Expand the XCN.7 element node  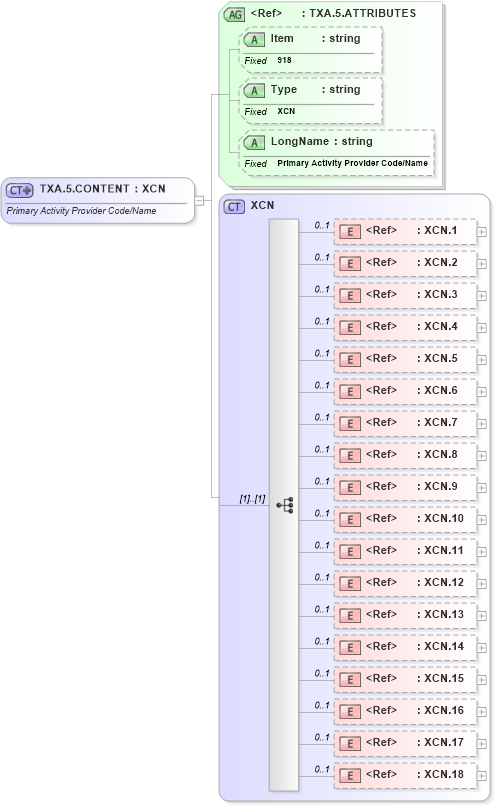[481, 424]
